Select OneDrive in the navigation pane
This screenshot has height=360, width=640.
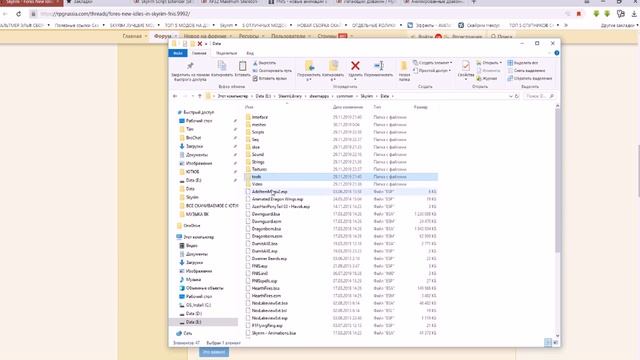point(192,226)
